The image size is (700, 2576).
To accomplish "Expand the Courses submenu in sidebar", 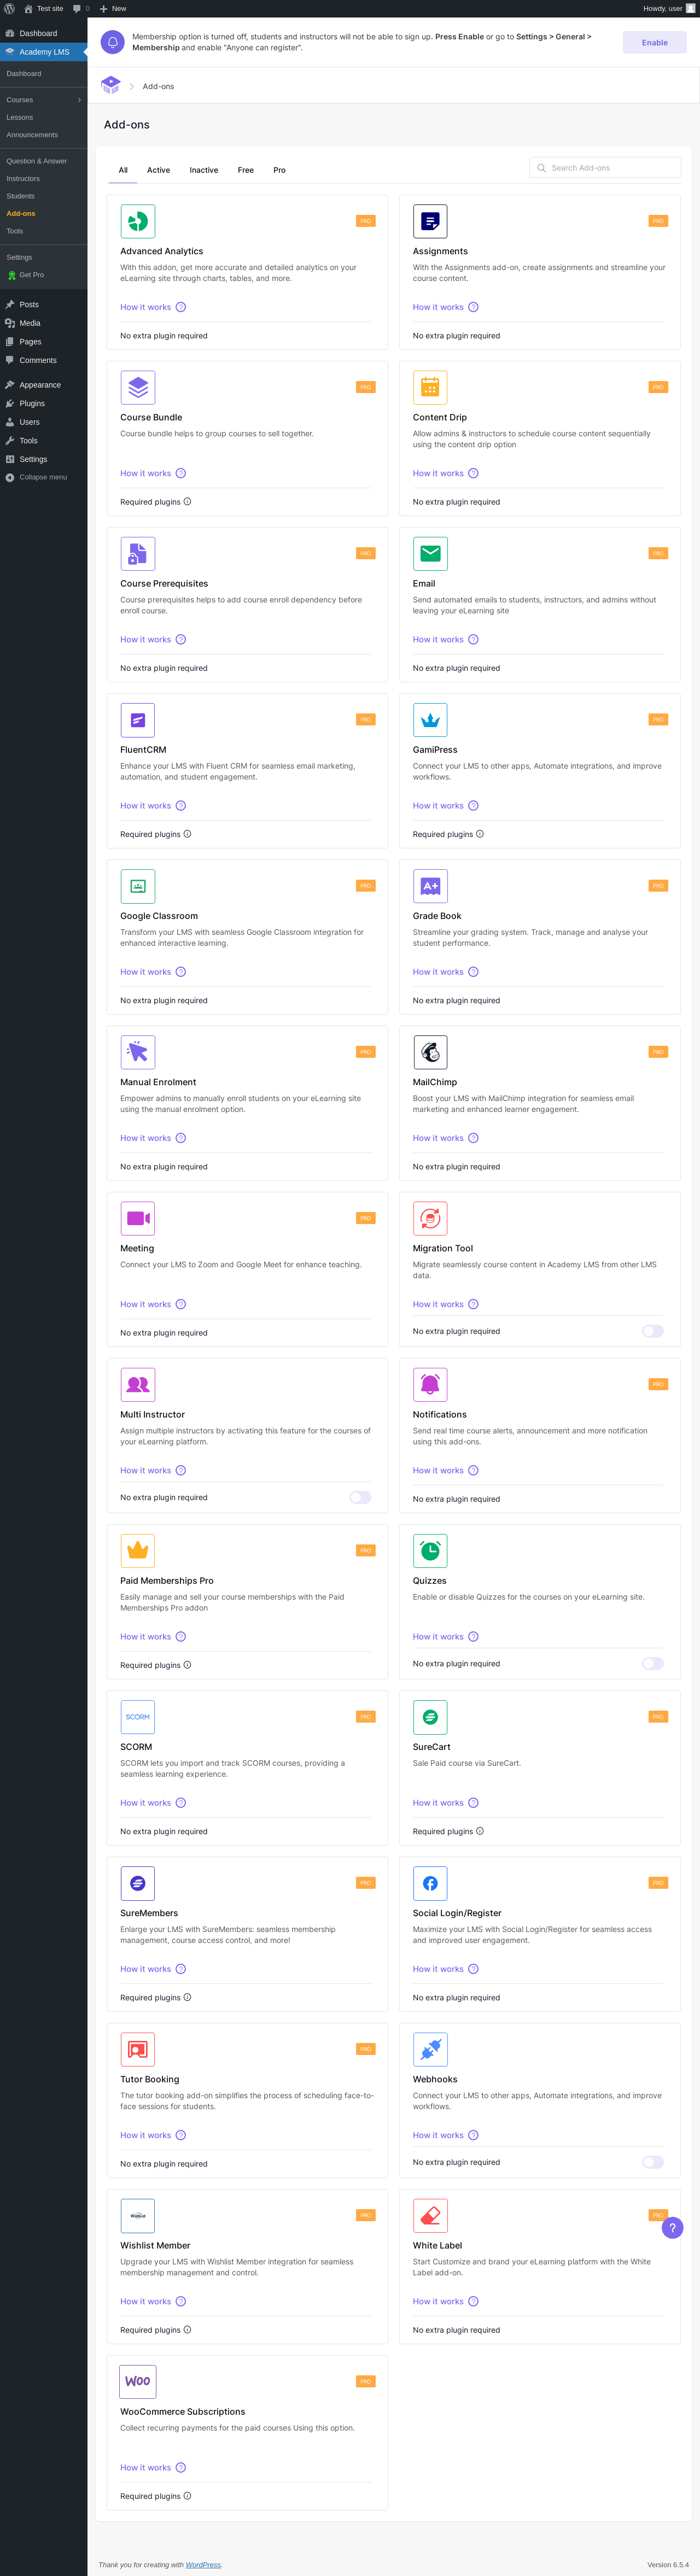I will pos(79,100).
